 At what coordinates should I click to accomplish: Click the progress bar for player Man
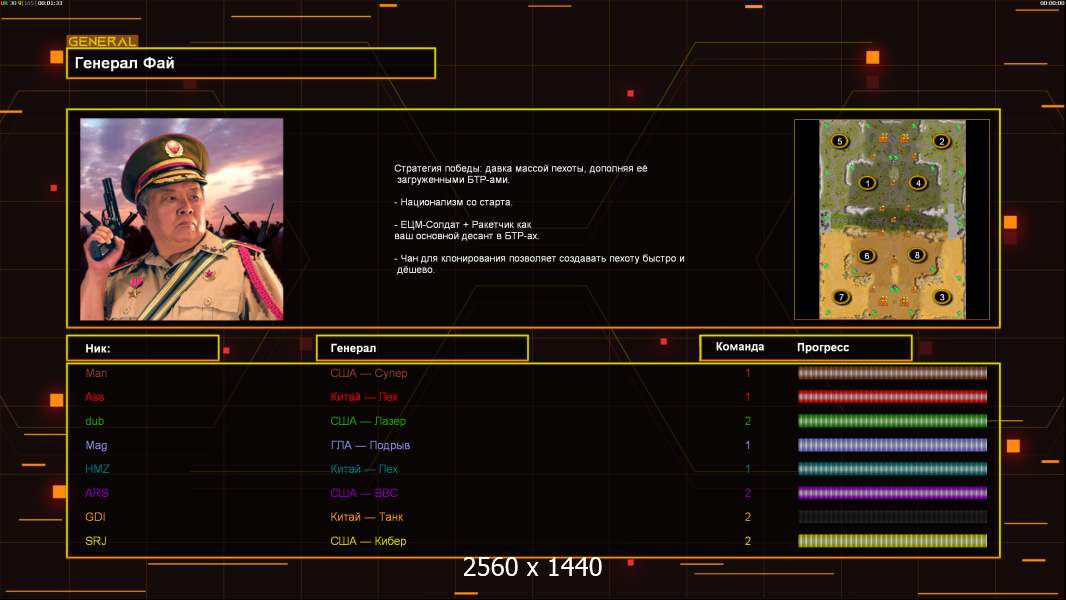coord(892,372)
